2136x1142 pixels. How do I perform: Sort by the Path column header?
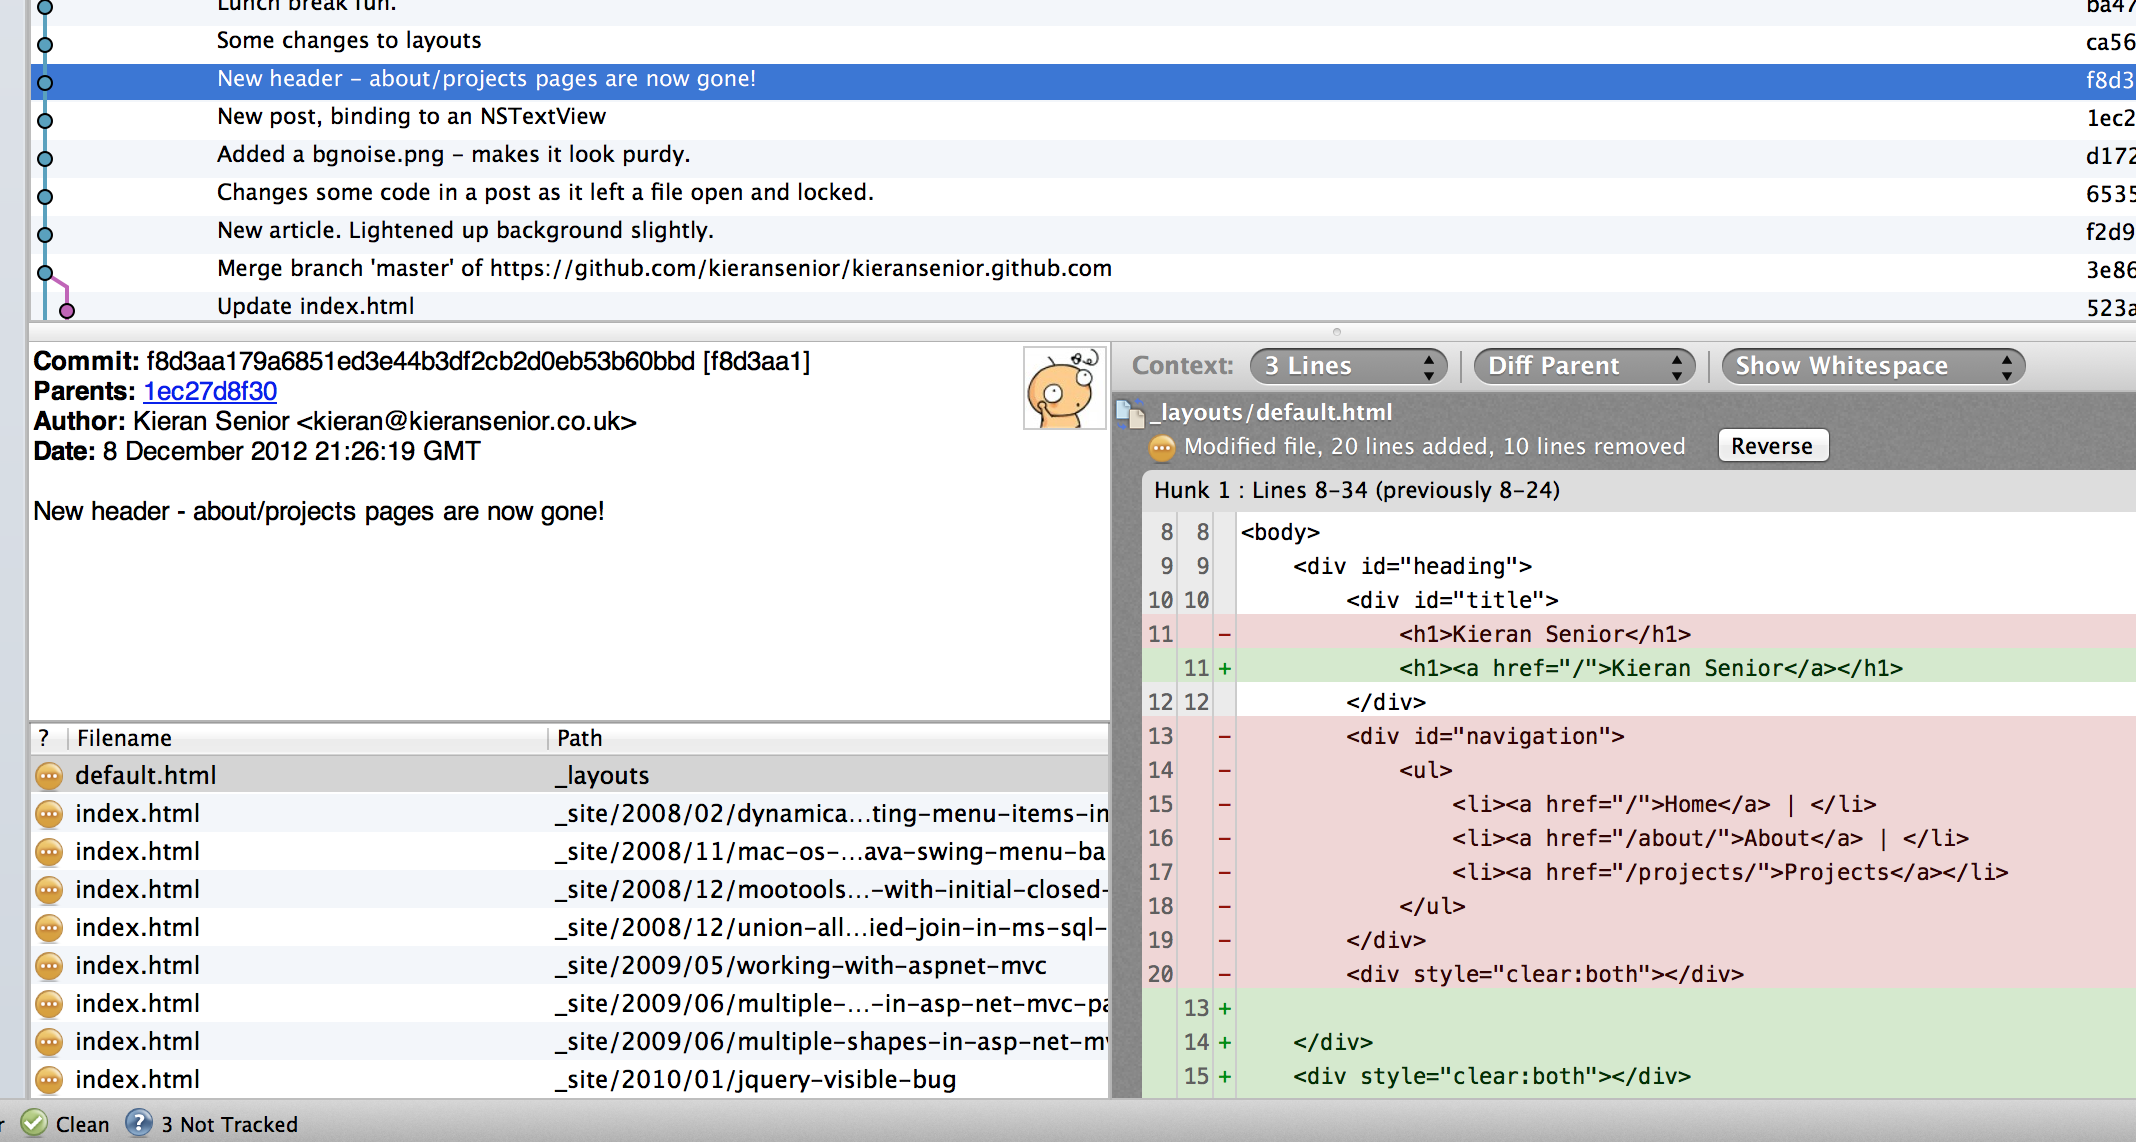point(580,738)
